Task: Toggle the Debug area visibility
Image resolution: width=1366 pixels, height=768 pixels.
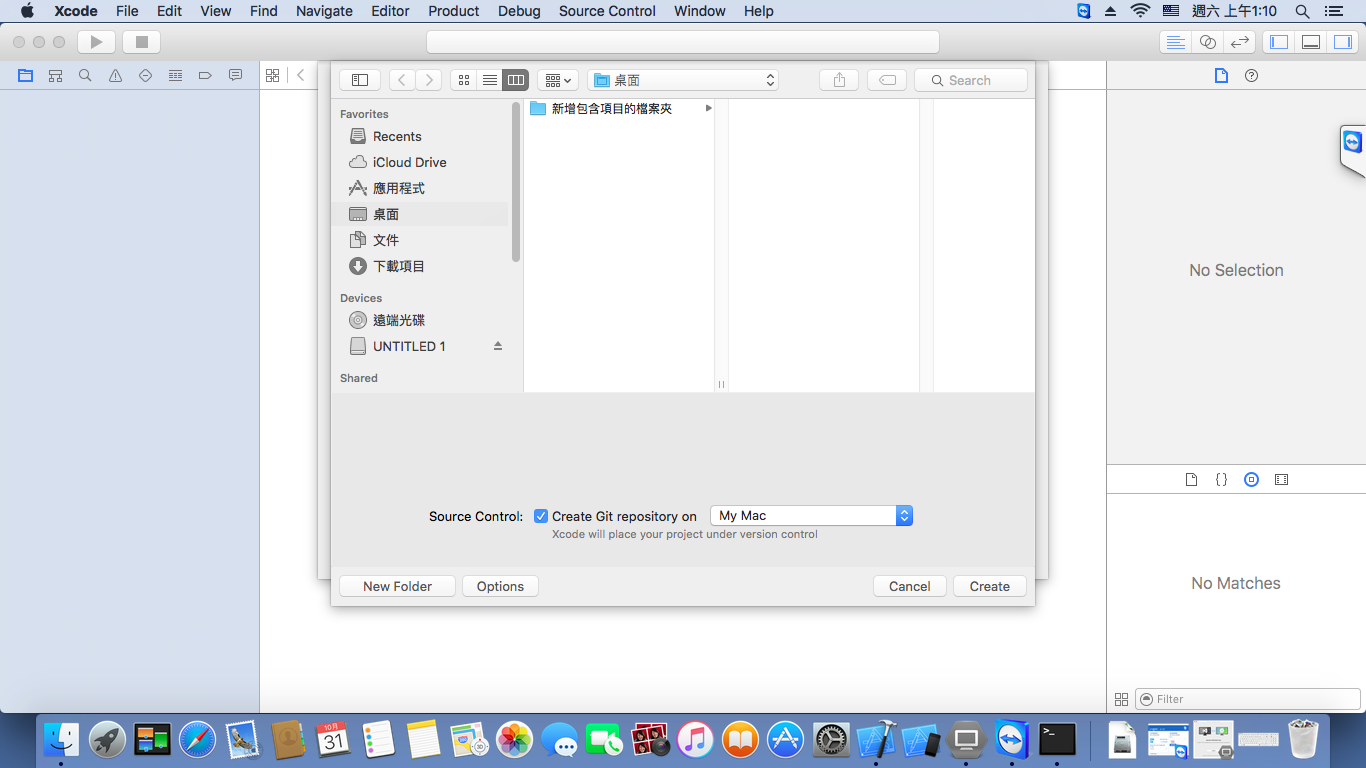Action: click(x=1310, y=42)
